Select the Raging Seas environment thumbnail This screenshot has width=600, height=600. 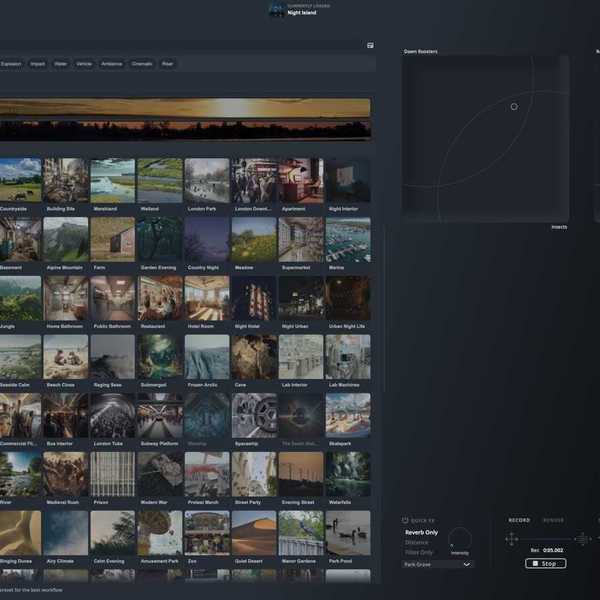(112, 357)
